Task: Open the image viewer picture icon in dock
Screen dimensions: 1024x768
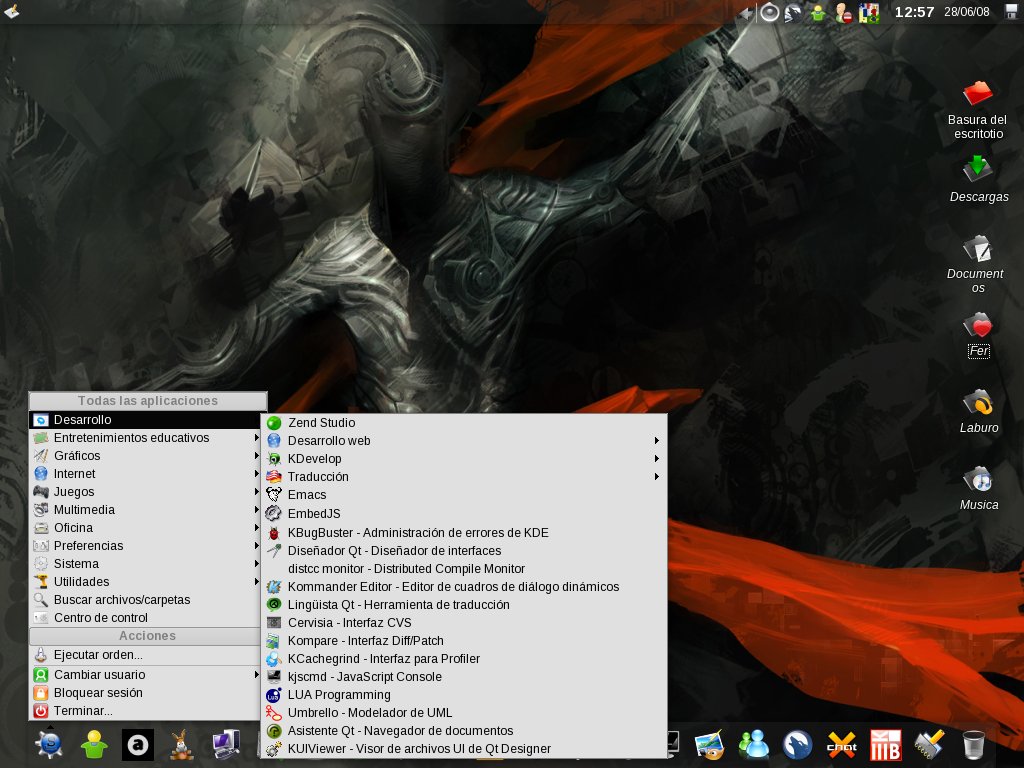Action: pyautogui.click(x=709, y=744)
